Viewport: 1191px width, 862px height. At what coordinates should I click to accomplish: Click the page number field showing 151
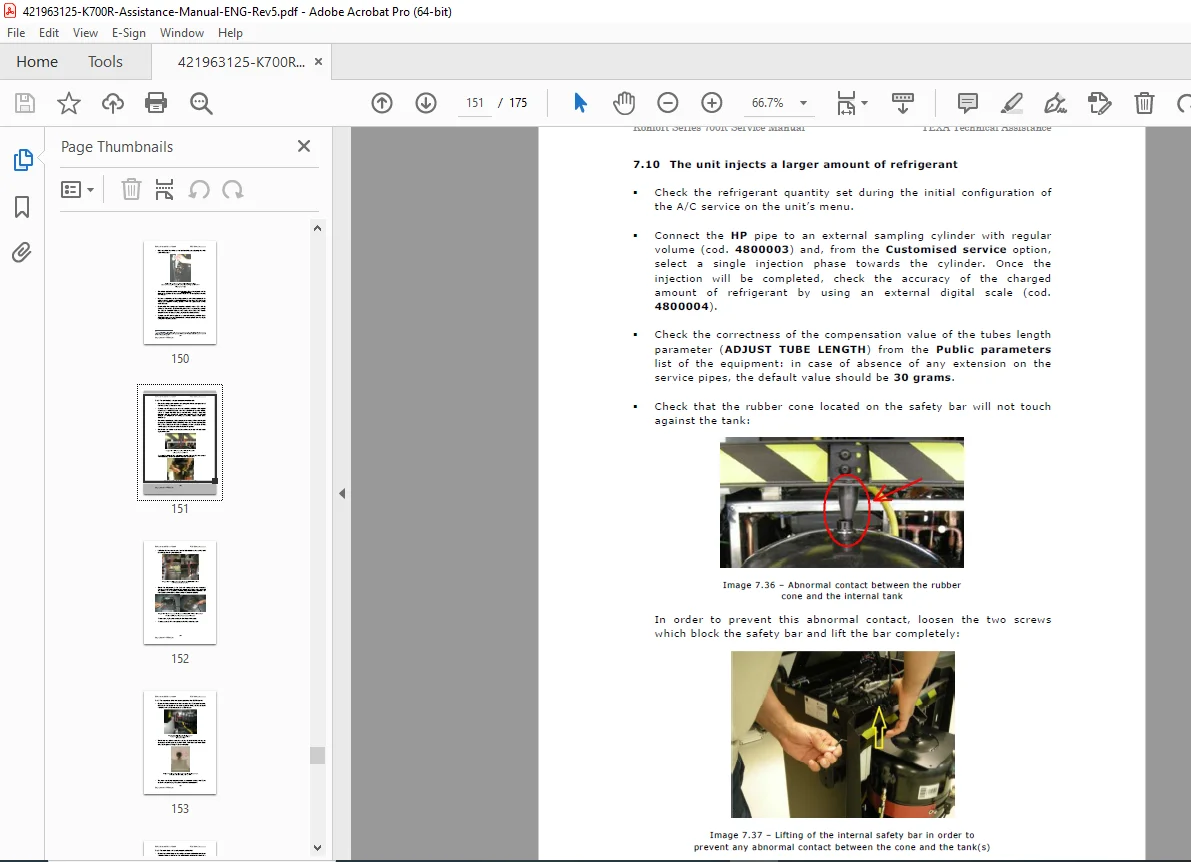coord(475,103)
